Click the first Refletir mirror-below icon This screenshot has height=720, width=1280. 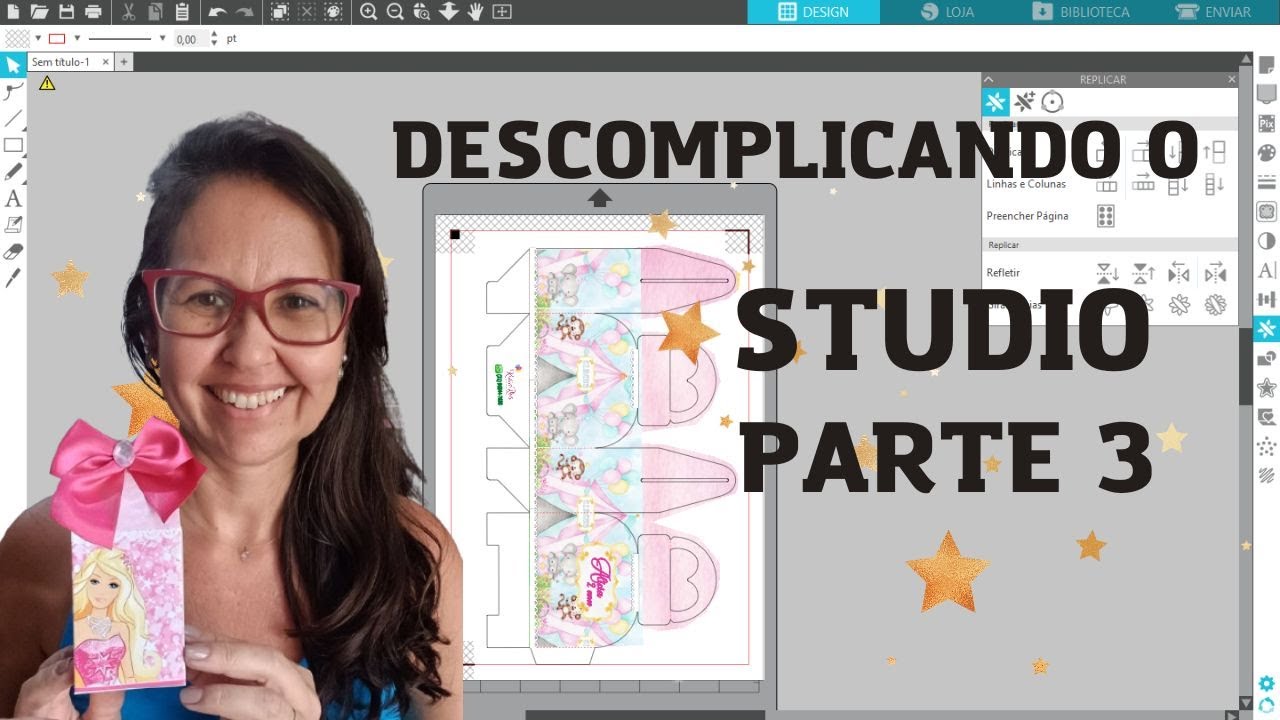1107,273
